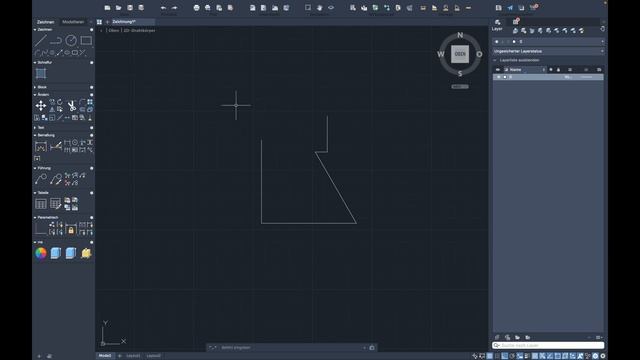
Task: Open layer panel settings gear menu
Action: (x=598, y=338)
